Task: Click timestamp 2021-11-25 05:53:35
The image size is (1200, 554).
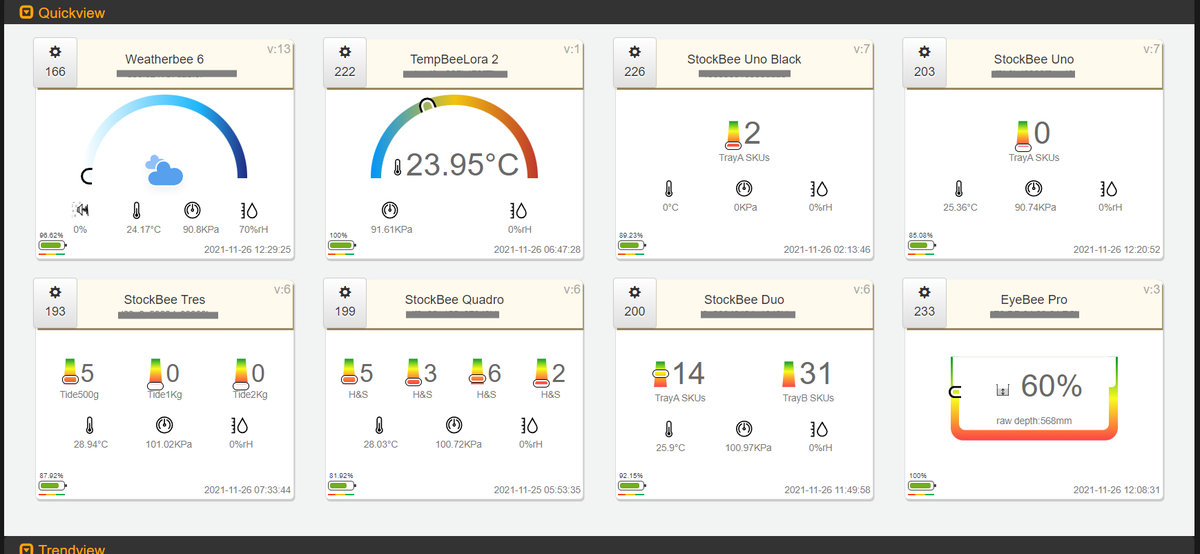Action: 537,490
